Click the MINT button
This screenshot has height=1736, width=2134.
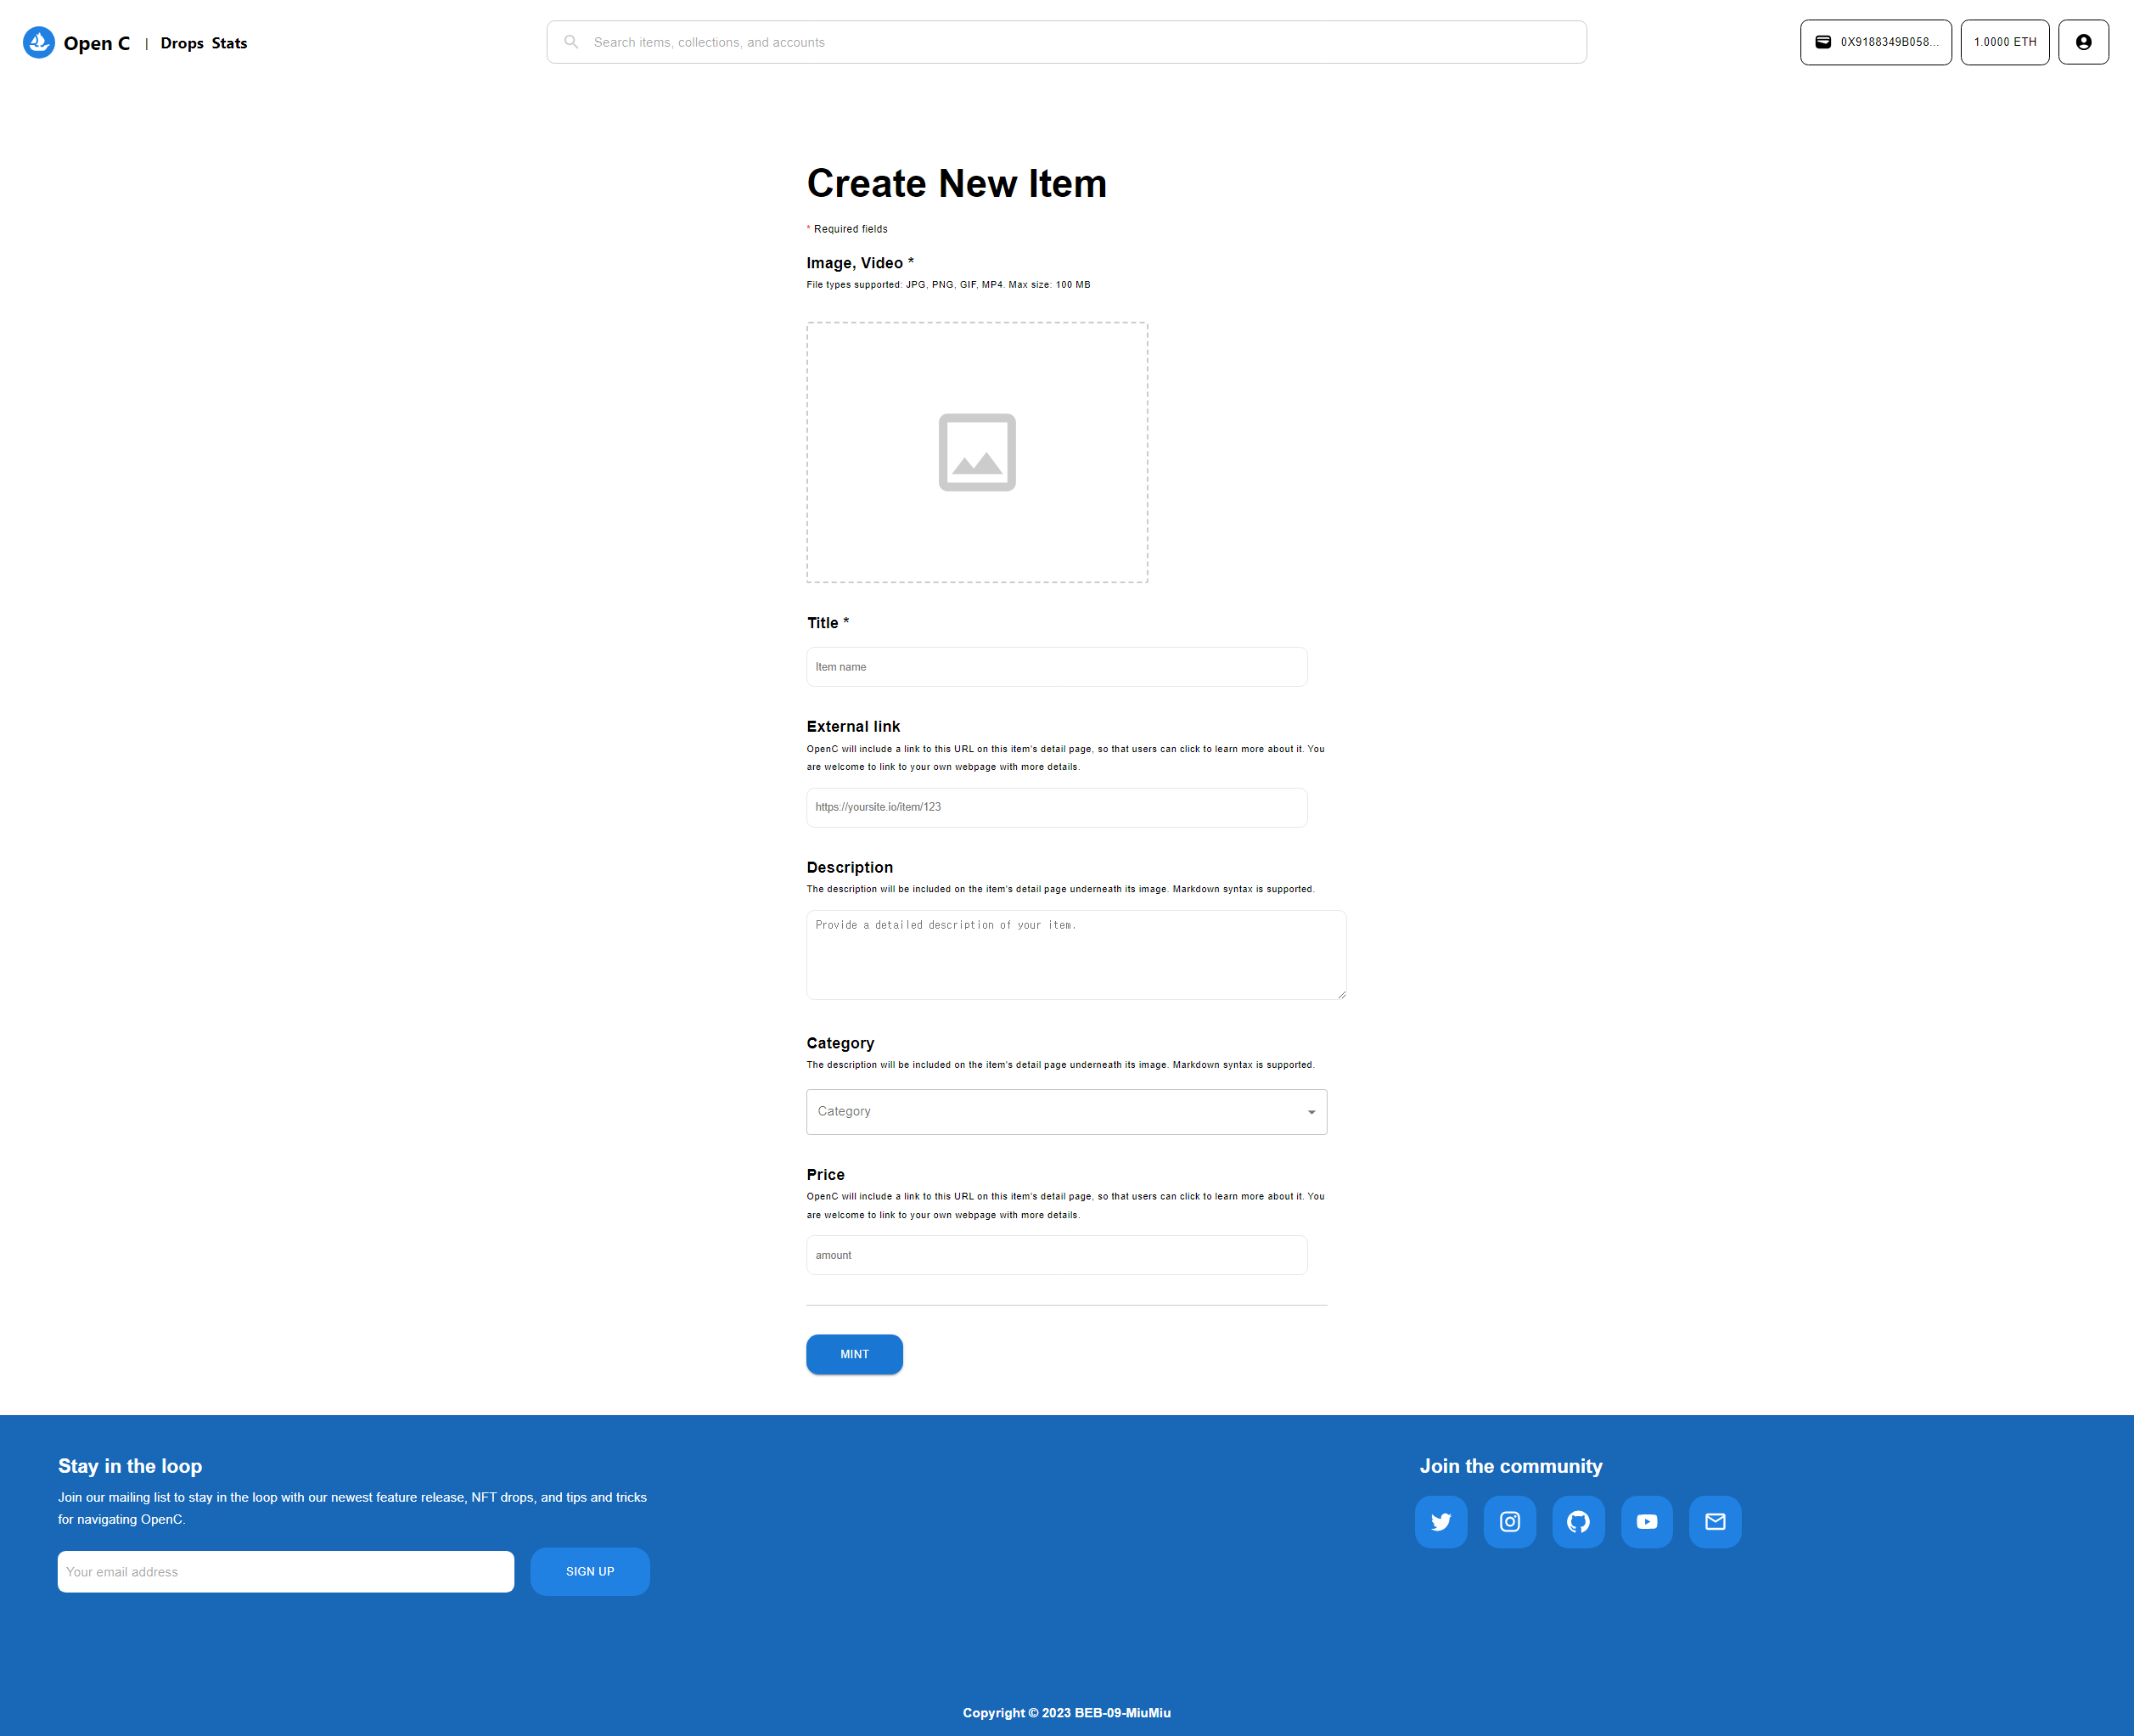[854, 1353]
